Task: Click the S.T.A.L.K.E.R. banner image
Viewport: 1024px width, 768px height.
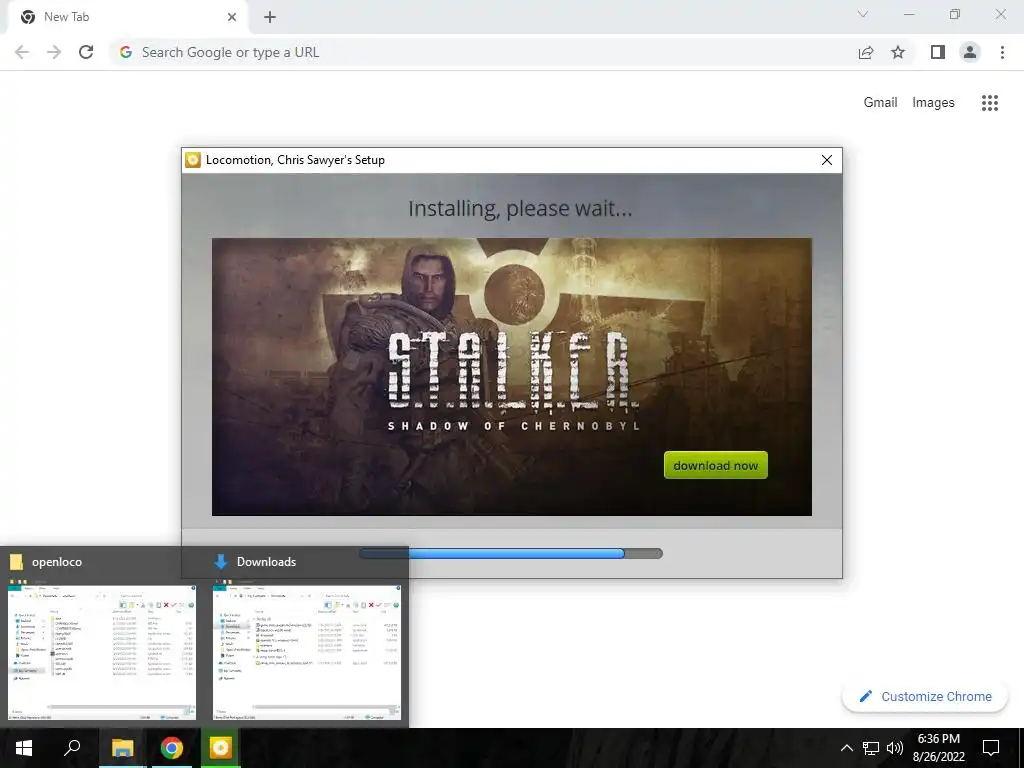Action: point(511,377)
